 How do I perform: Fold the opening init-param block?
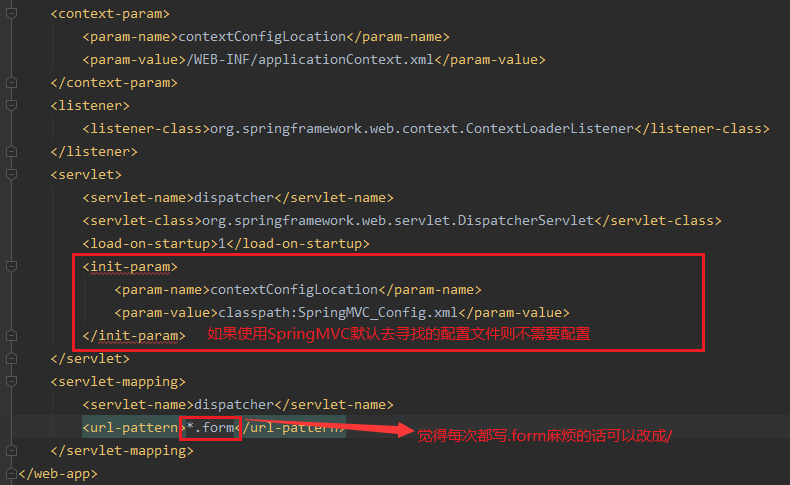tap(11, 266)
